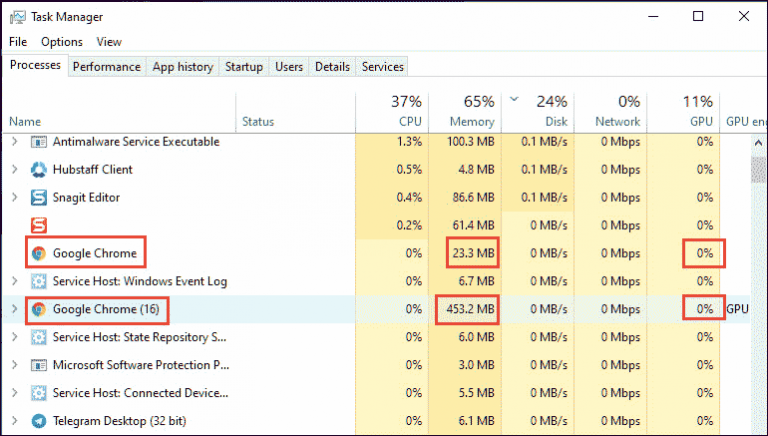
Task: Click the 1.3% CPU value
Action: (x=409, y=142)
